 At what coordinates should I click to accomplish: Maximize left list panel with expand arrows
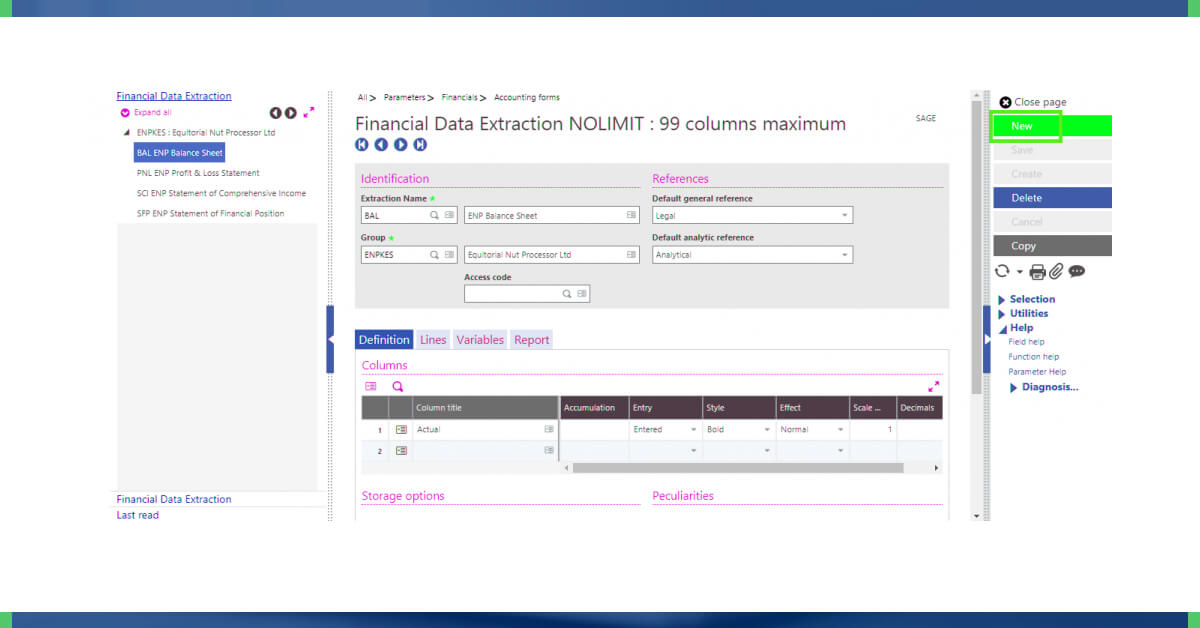point(309,113)
